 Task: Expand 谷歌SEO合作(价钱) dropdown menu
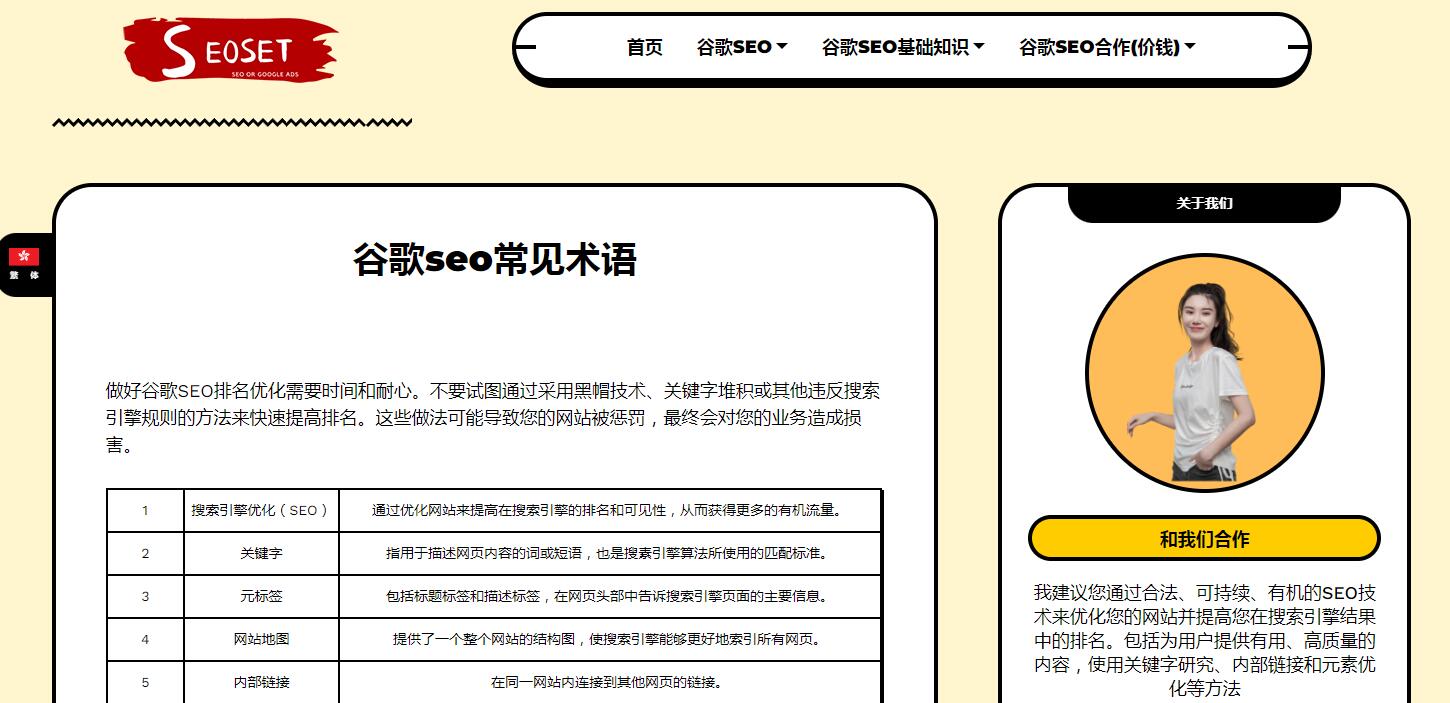point(1107,47)
